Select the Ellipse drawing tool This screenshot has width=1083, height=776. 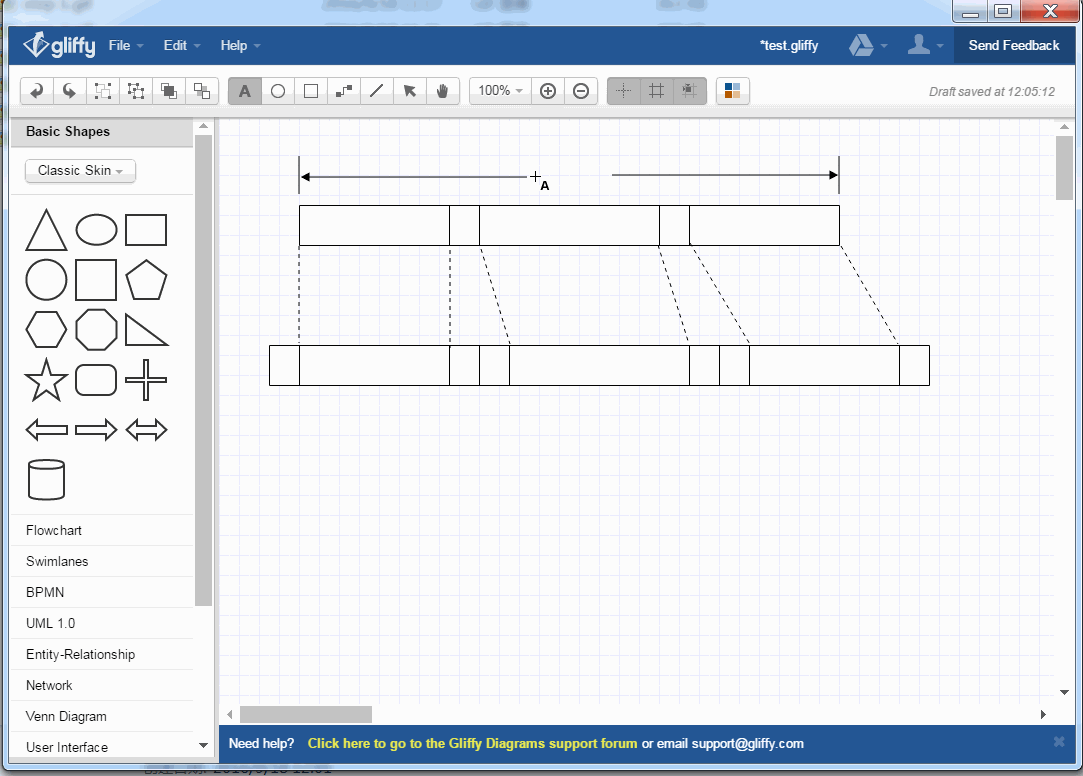click(278, 91)
